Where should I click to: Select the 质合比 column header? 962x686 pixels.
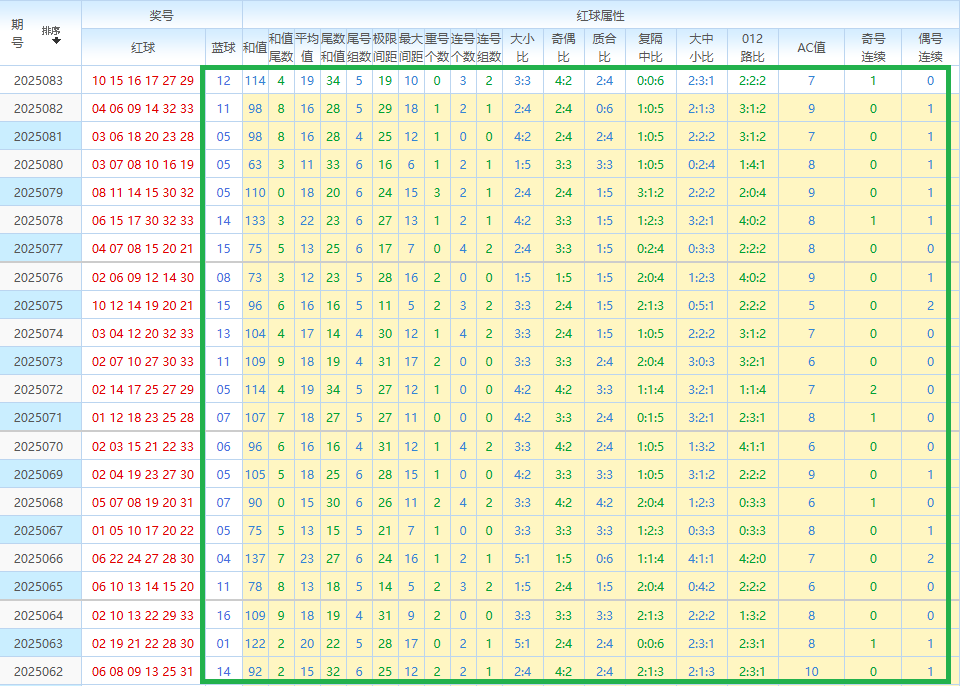click(x=604, y=48)
